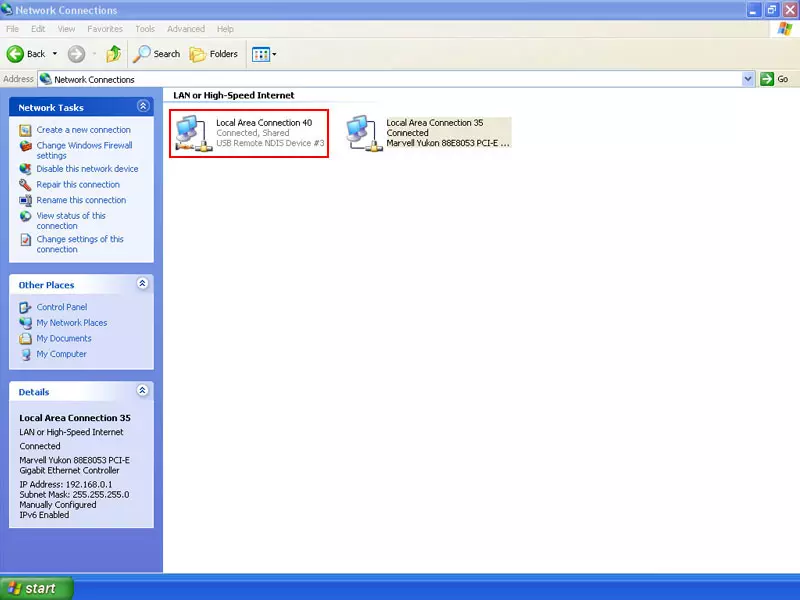Click the title bar Network Connections icon

click(x=7, y=9)
